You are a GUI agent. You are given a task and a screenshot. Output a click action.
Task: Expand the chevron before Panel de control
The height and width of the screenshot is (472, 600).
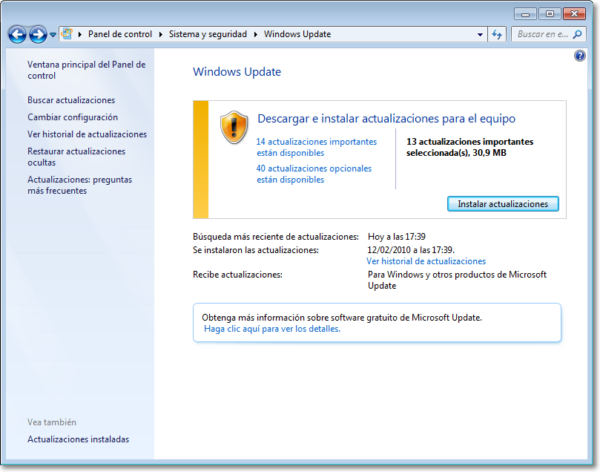(80, 34)
